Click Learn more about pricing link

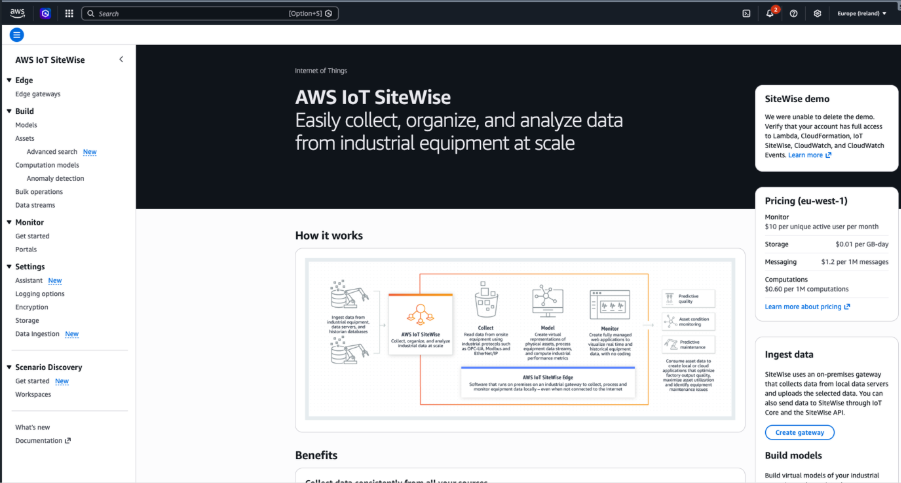click(x=807, y=307)
